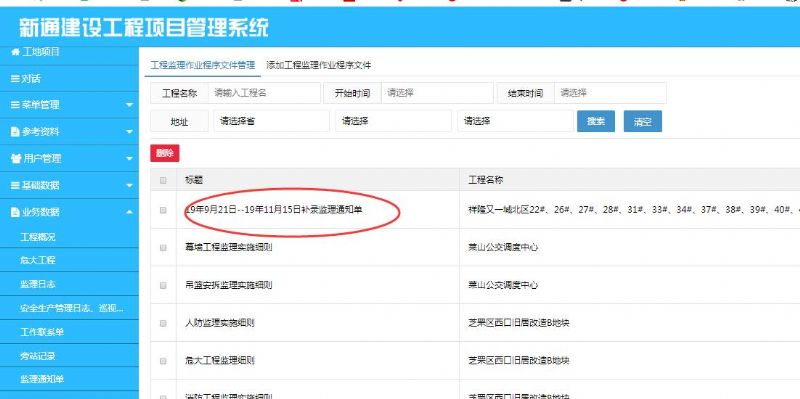
Task: Check the row for 19年9月21日 补录监理通知单
Action: 163,210
